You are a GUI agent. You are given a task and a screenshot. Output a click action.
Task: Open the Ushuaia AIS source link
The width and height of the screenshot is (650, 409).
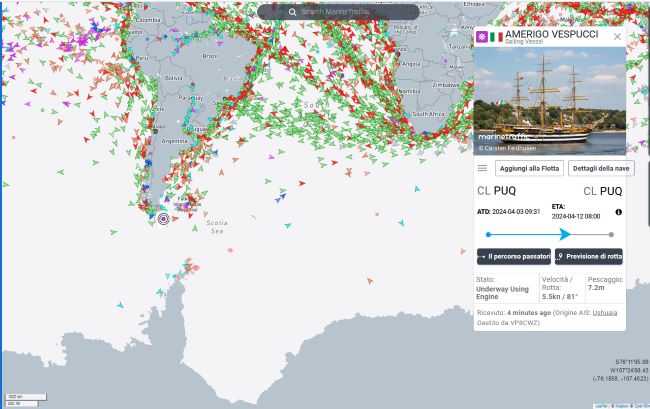pos(604,312)
